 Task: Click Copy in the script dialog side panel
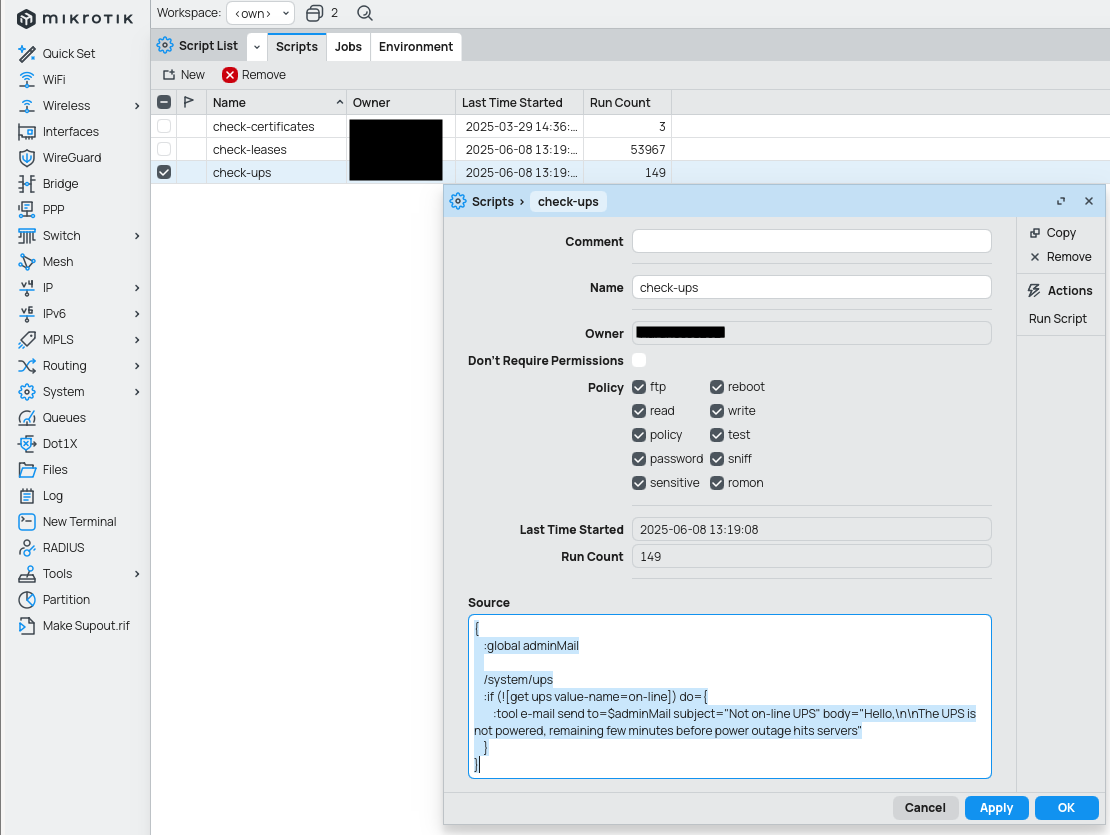(1053, 233)
